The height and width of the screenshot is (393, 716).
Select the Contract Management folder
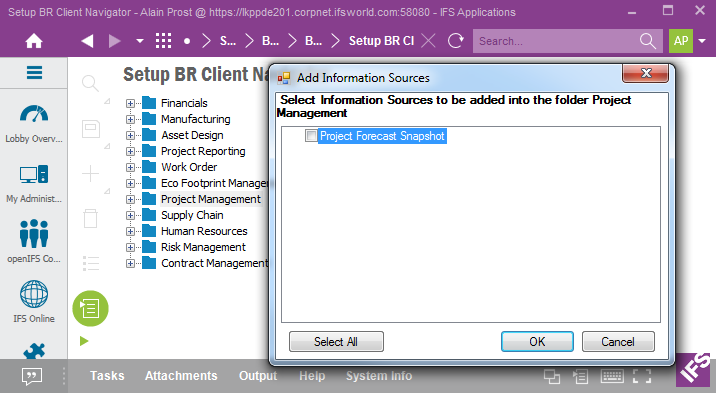[215, 263]
